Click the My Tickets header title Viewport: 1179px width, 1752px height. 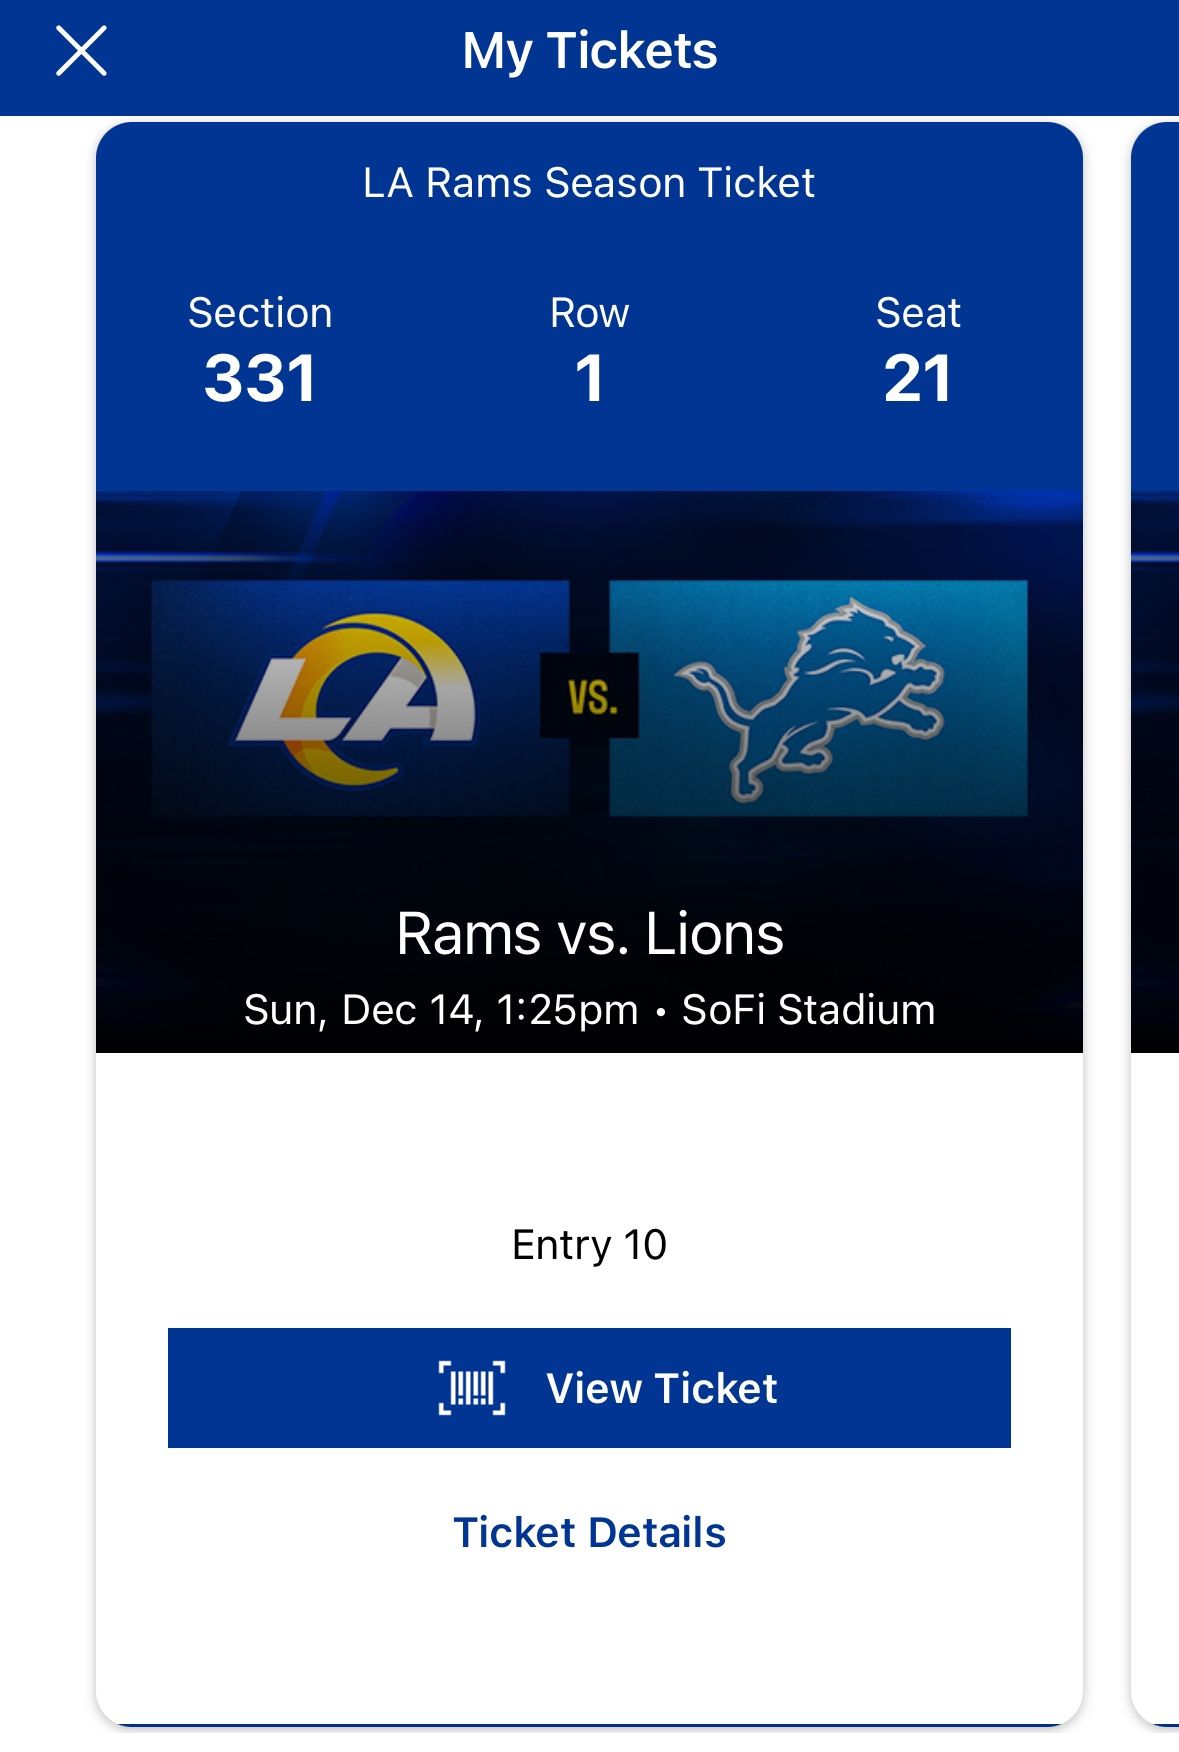[590, 52]
